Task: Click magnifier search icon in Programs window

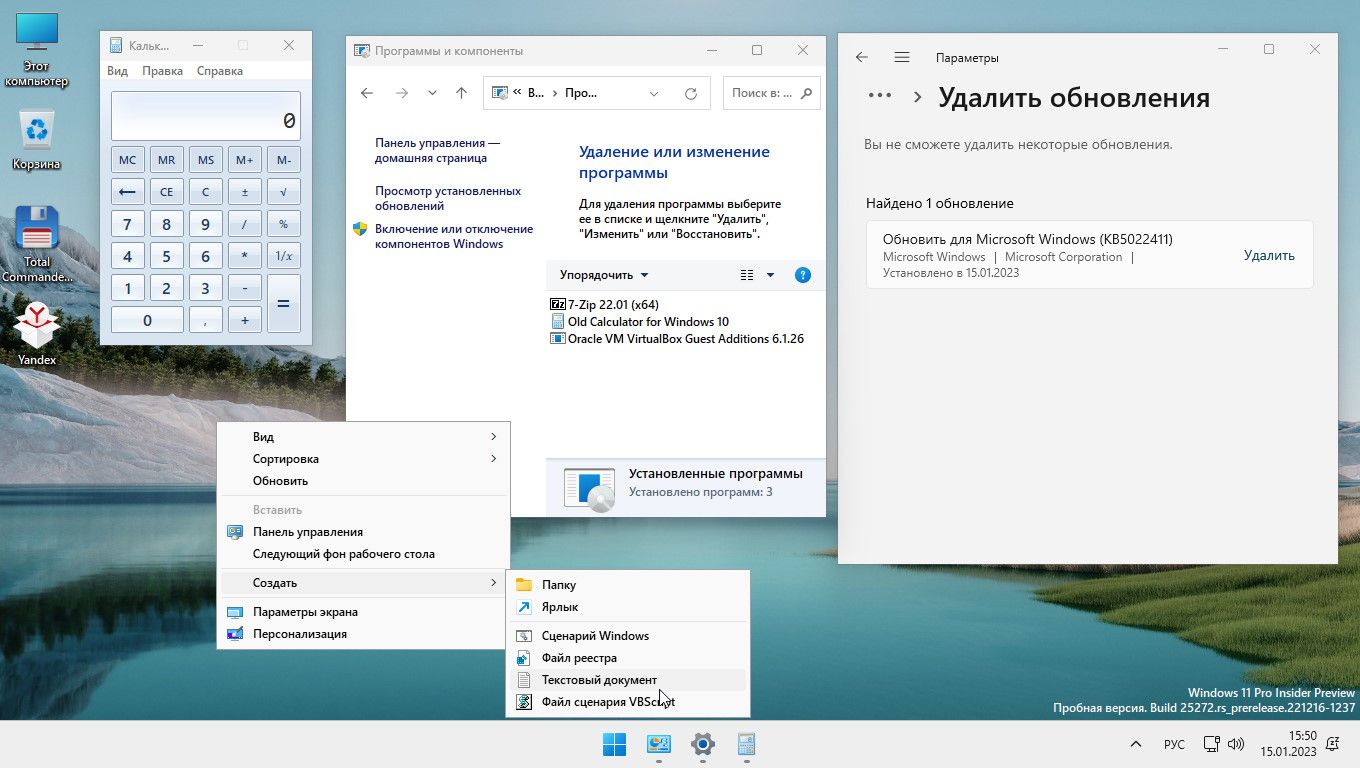Action: [807, 93]
